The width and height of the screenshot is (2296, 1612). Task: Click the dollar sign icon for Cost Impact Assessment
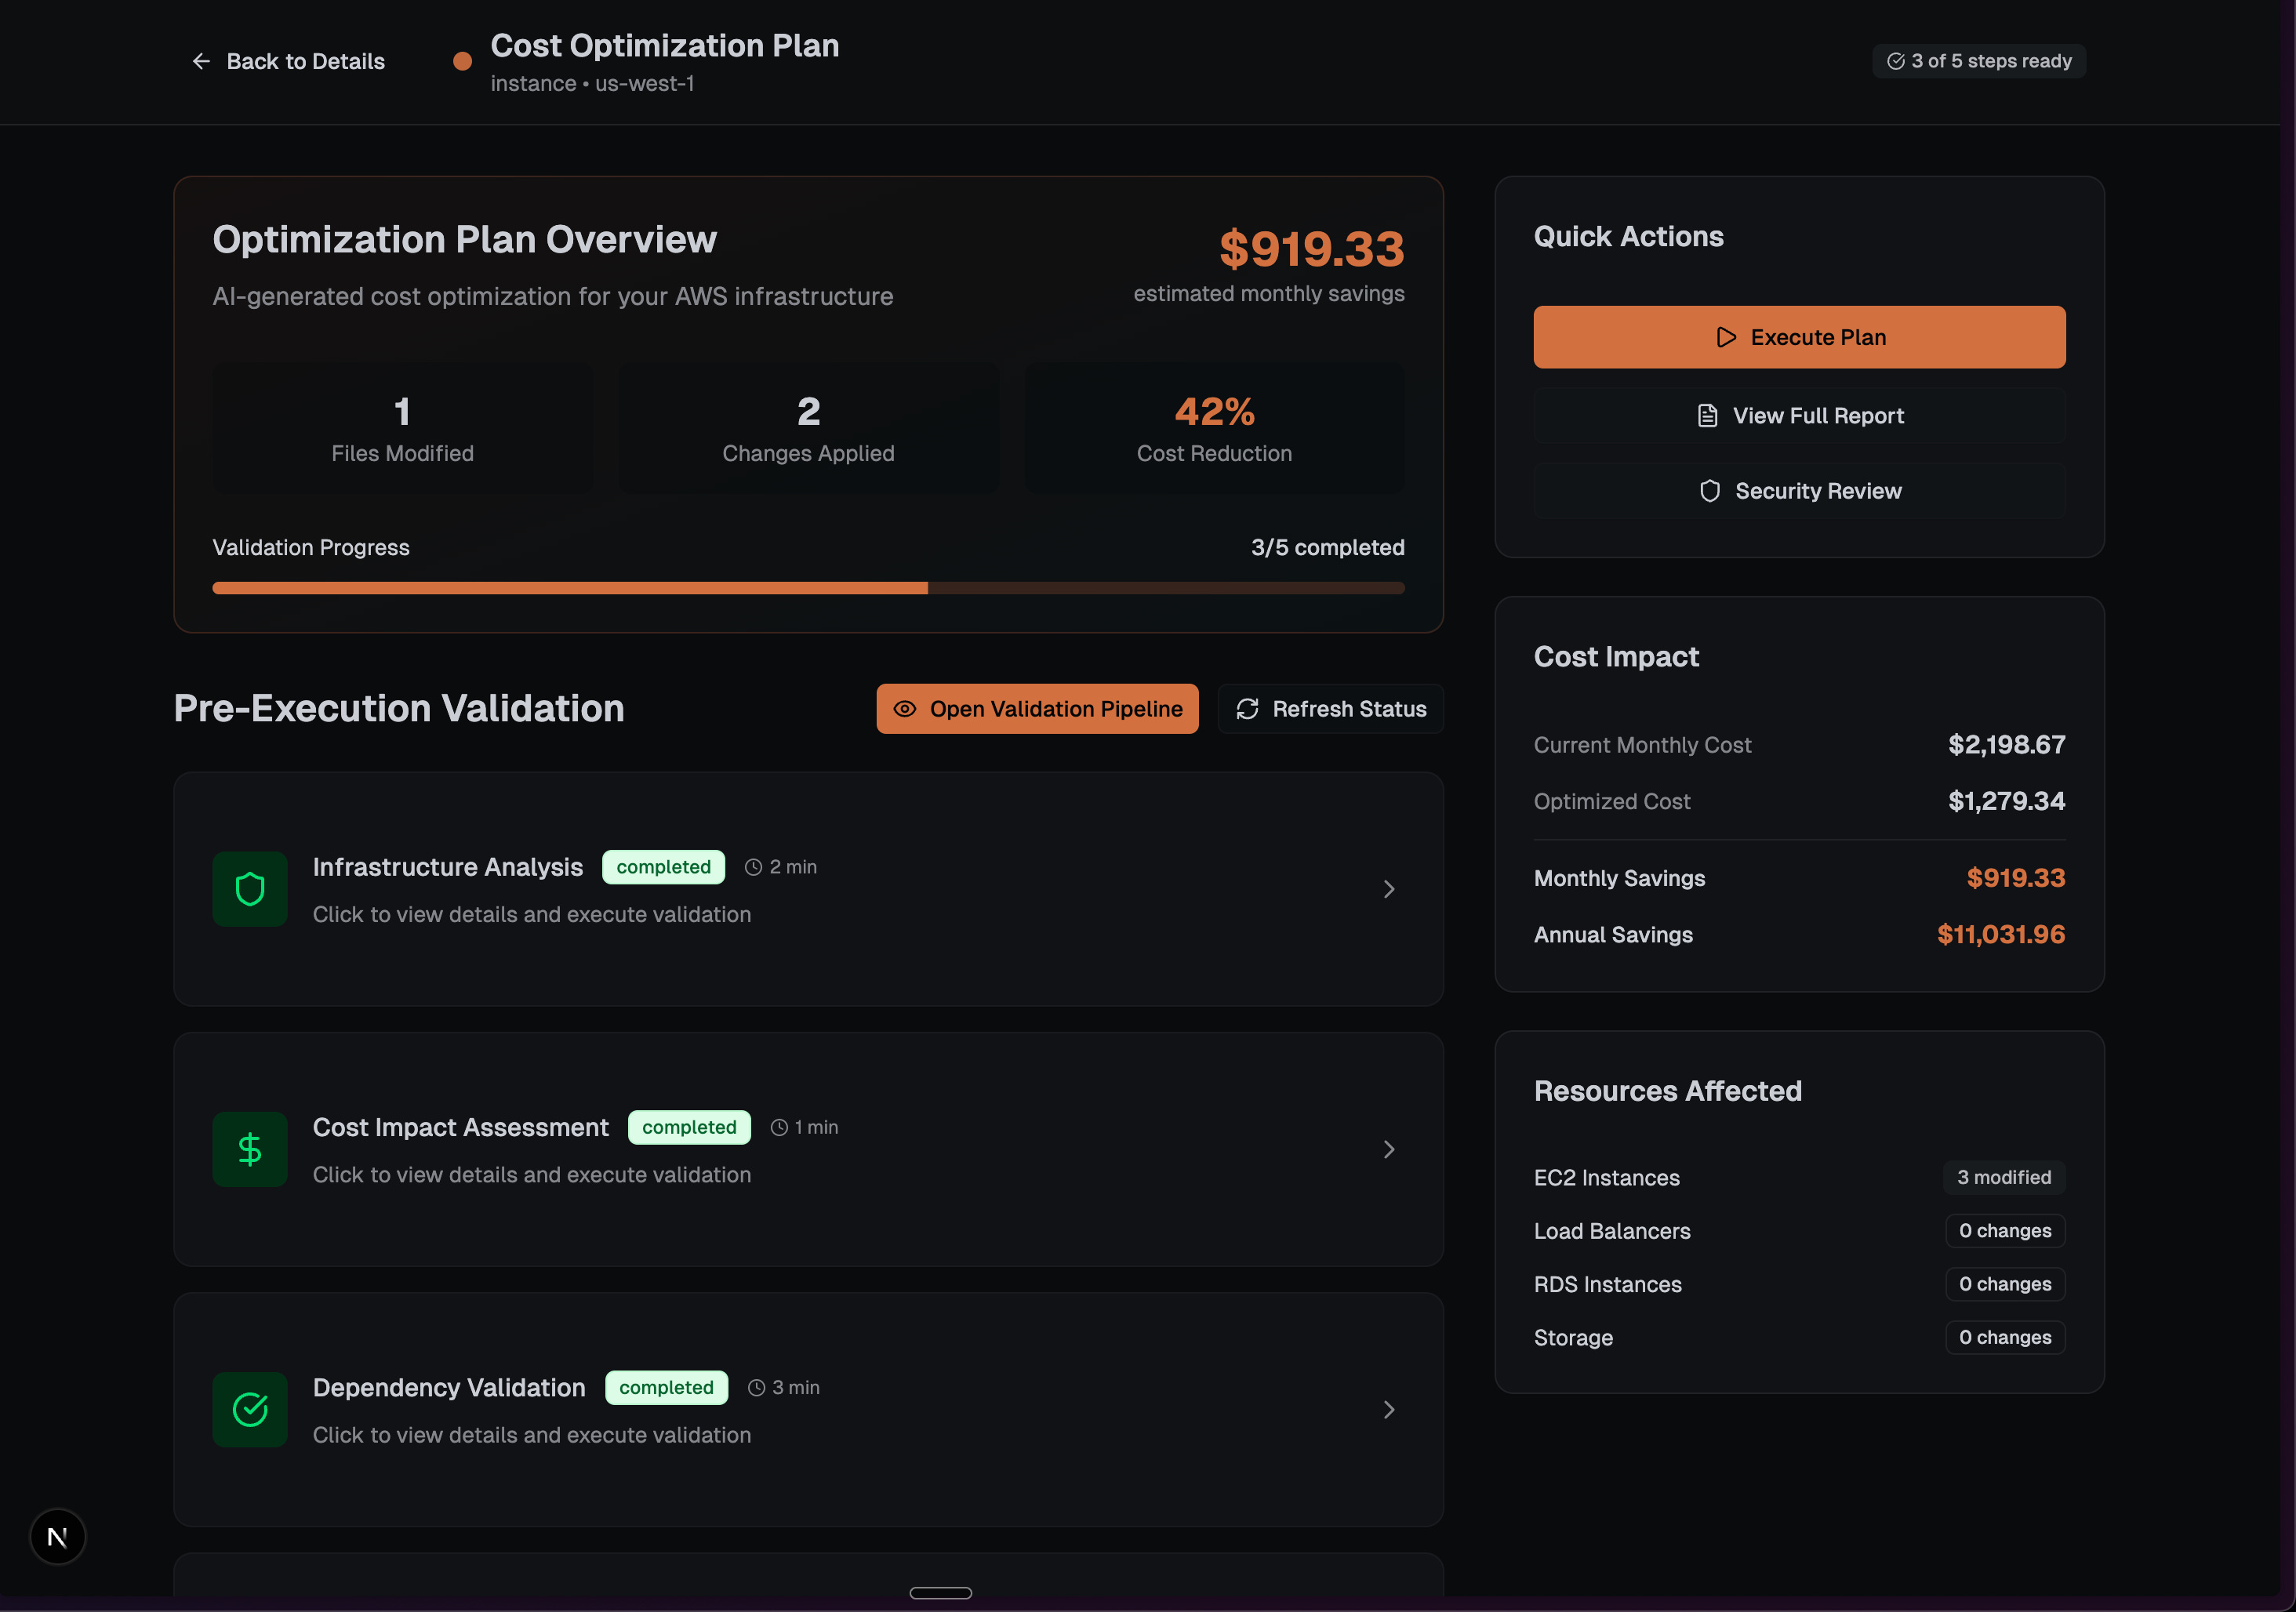(250, 1149)
